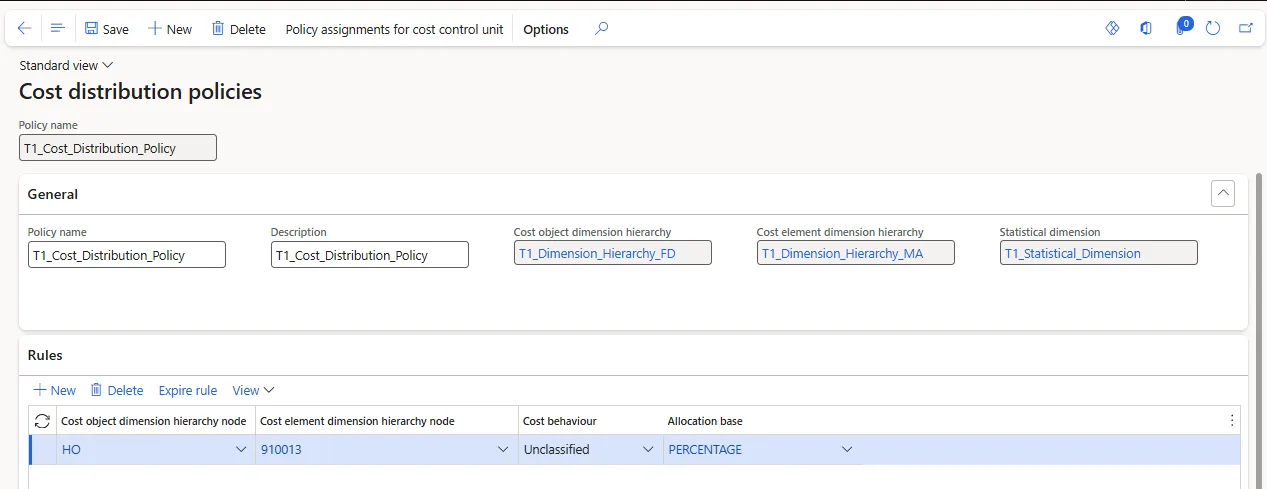The height and width of the screenshot is (489, 1267).
Task: Click the header Policy name field
Action: click(118, 148)
